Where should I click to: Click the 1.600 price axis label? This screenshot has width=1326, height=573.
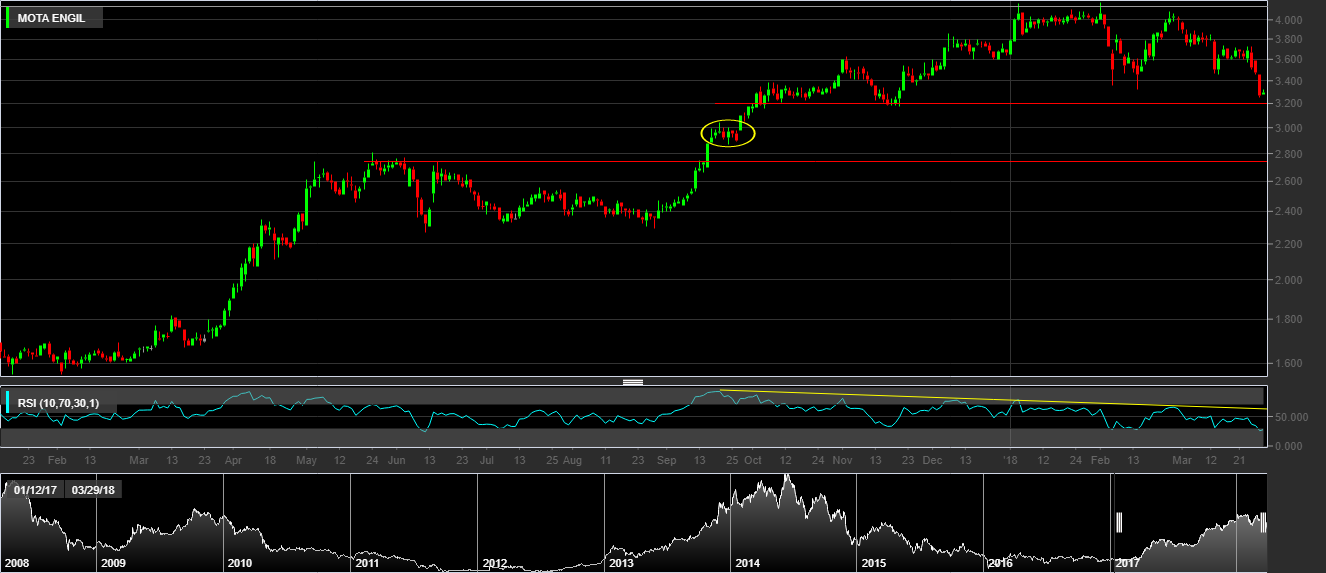1287,363
